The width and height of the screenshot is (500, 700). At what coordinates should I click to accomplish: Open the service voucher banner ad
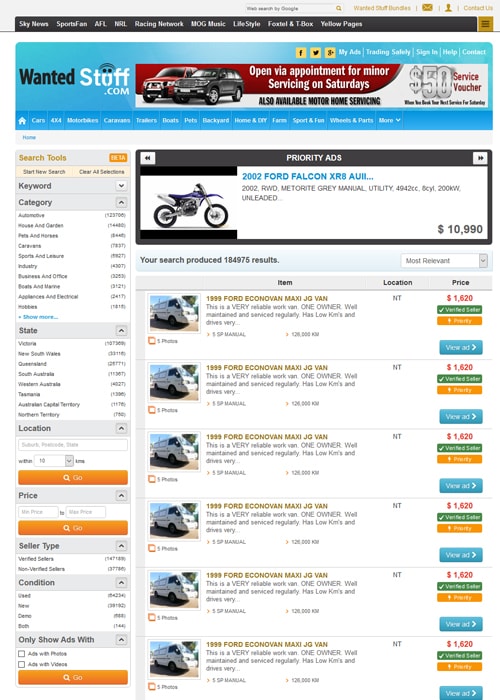[x=312, y=85]
